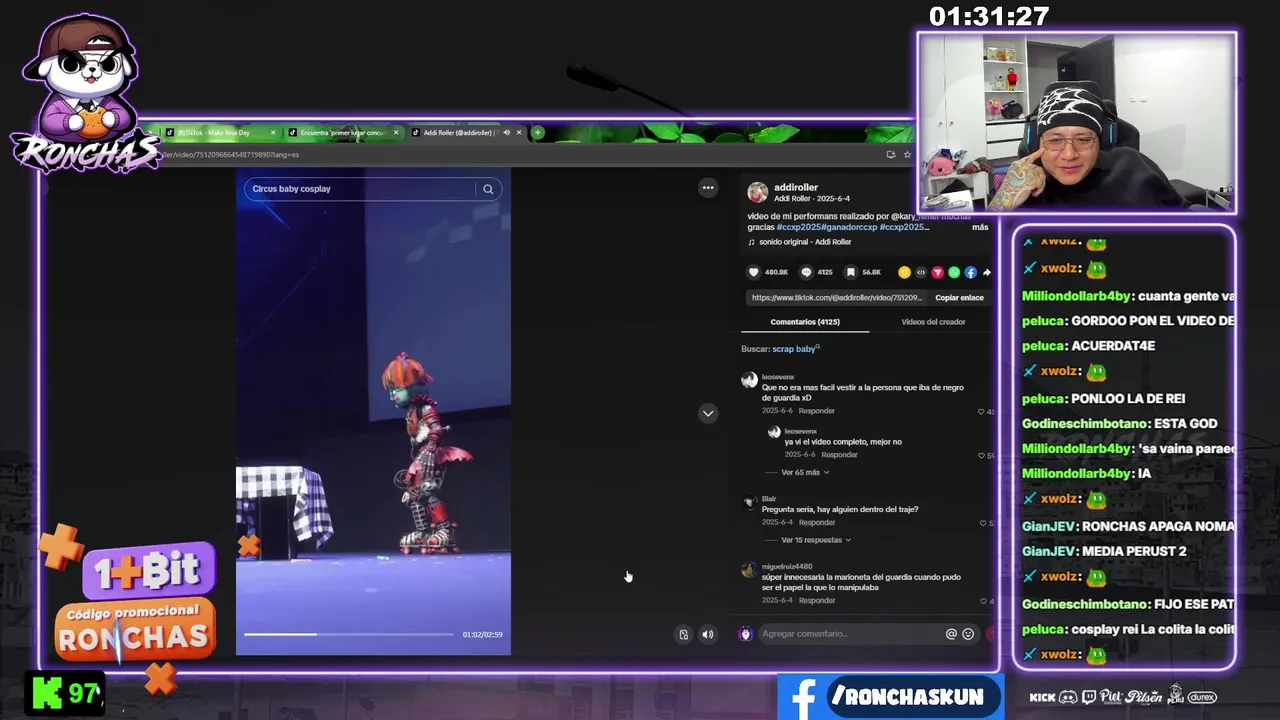1280x720 pixels.
Task: Like Blair's comment with the heart
Action: coord(982,523)
